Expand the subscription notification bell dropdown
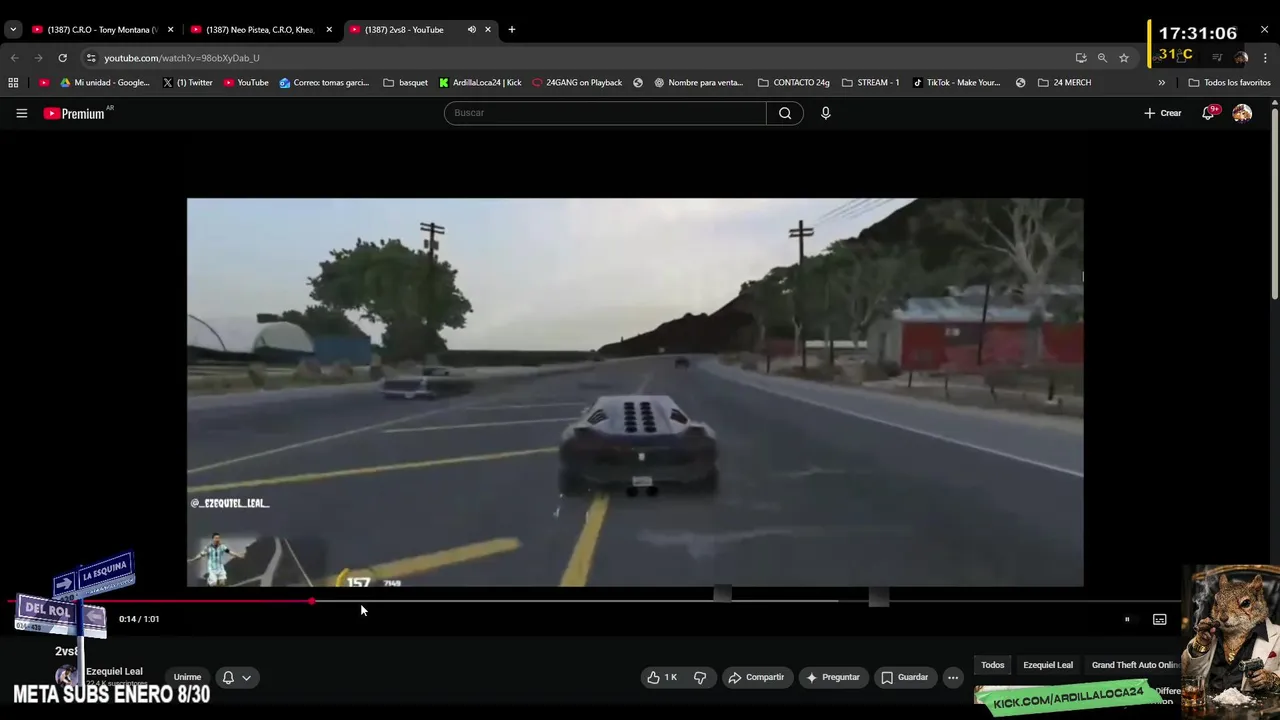The width and height of the screenshot is (1280, 720). (x=236, y=677)
